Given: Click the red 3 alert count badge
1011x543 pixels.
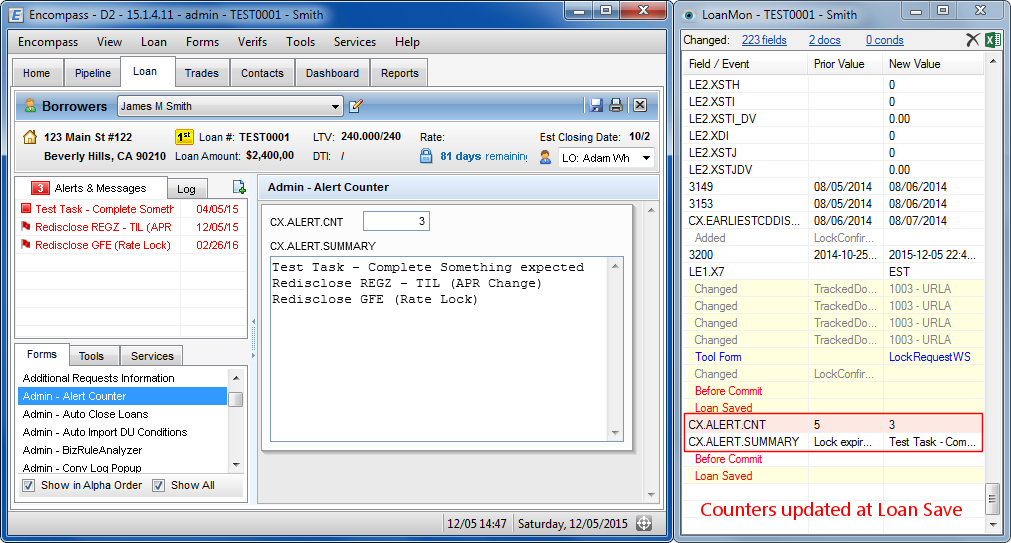Looking at the screenshot, I should (40, 188).
